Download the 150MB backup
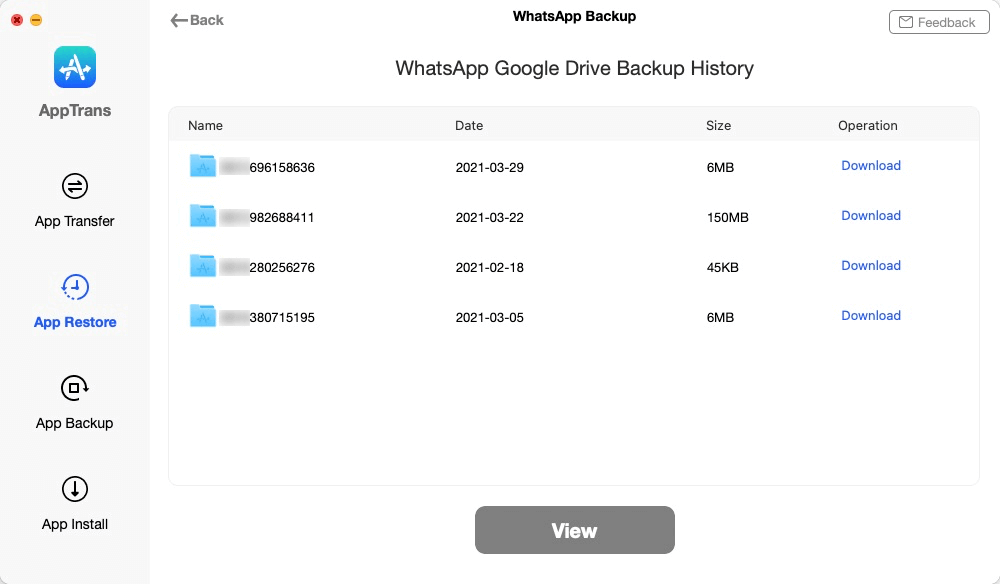The image size is (1000, 584). 870,216
